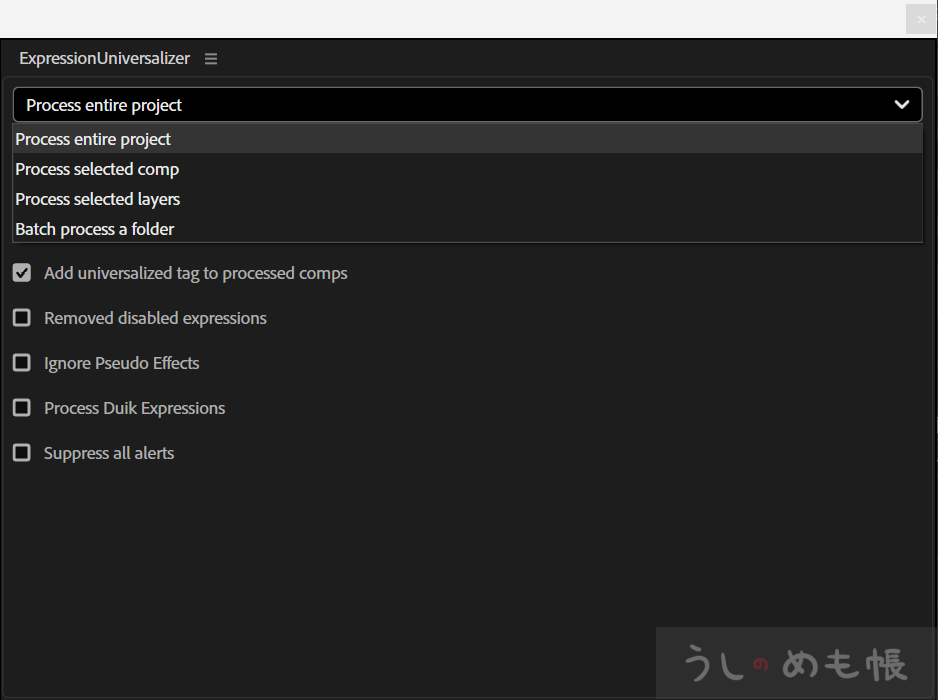Choose the highlighted 'Process entire project' list option
The height and width of the screenshot is (700, 938).
(x=93, y=139)
